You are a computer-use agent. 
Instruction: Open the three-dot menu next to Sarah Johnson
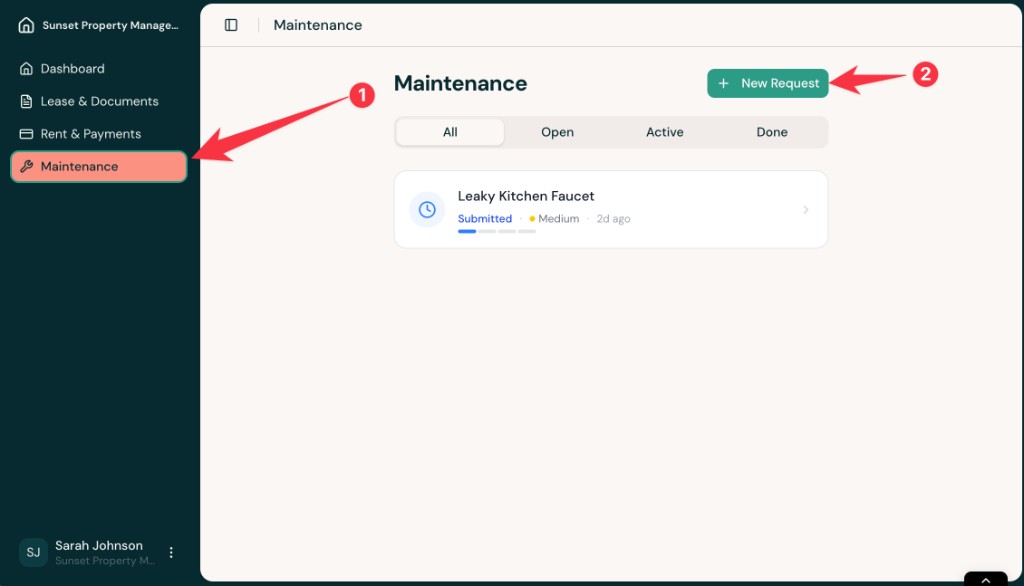click(171, 552)
